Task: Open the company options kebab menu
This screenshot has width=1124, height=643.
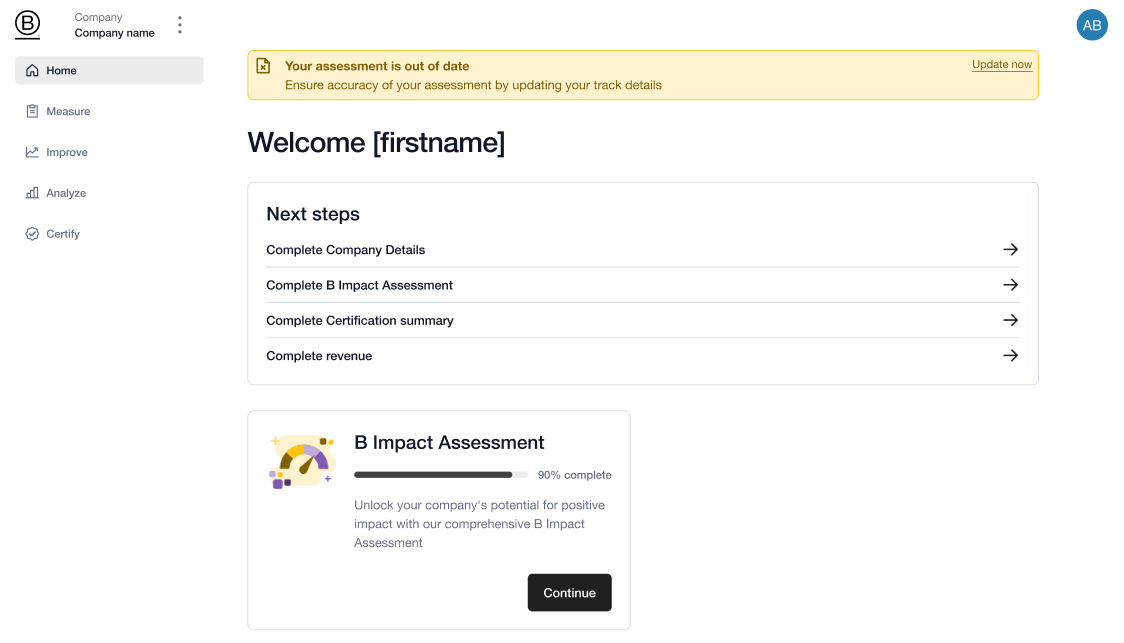Action: [x=180, y=25]
